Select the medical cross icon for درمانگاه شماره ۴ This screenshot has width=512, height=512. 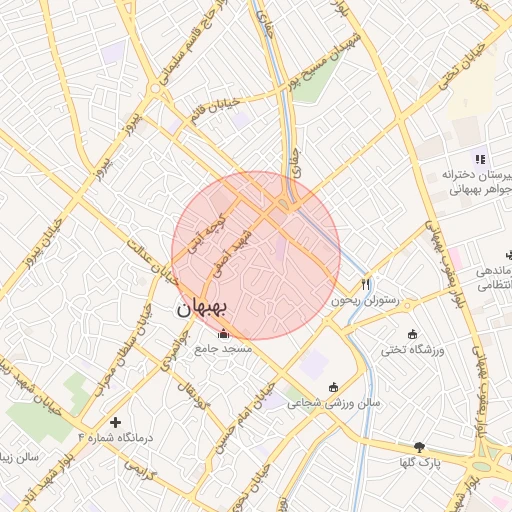115,422
